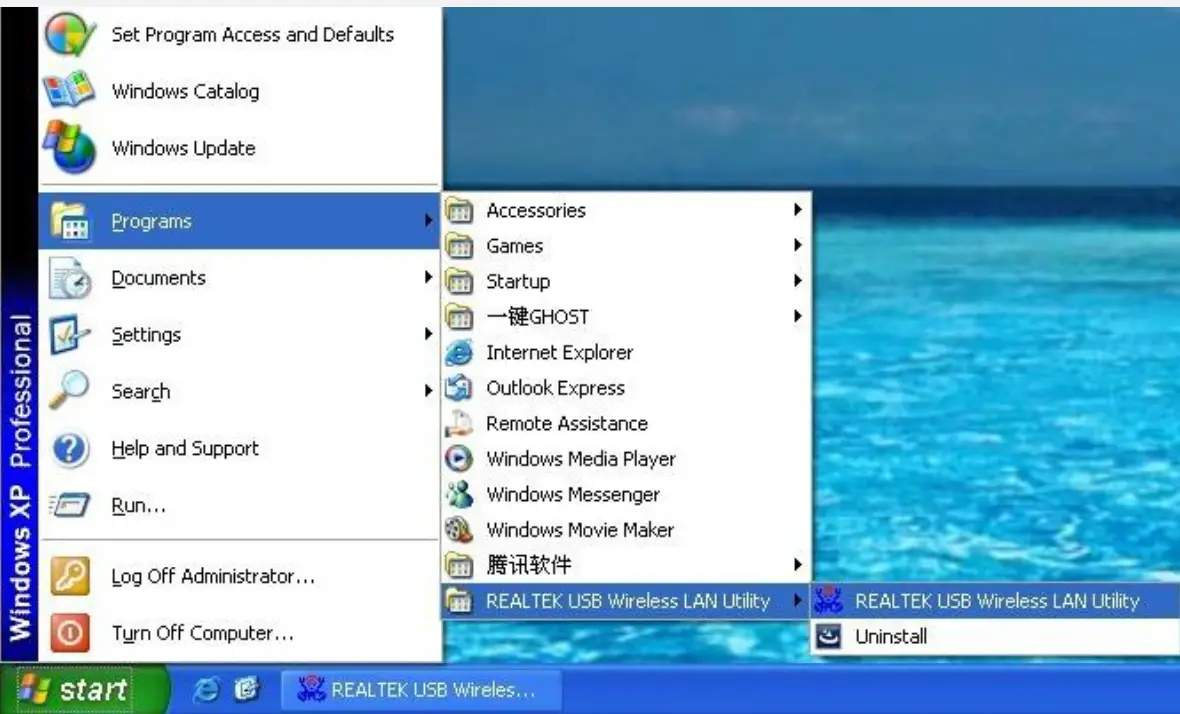The width and height of the screenshot is (1180, 714).
Task: Select Windows Update from Start menu
Action: [x=239, y=147]
